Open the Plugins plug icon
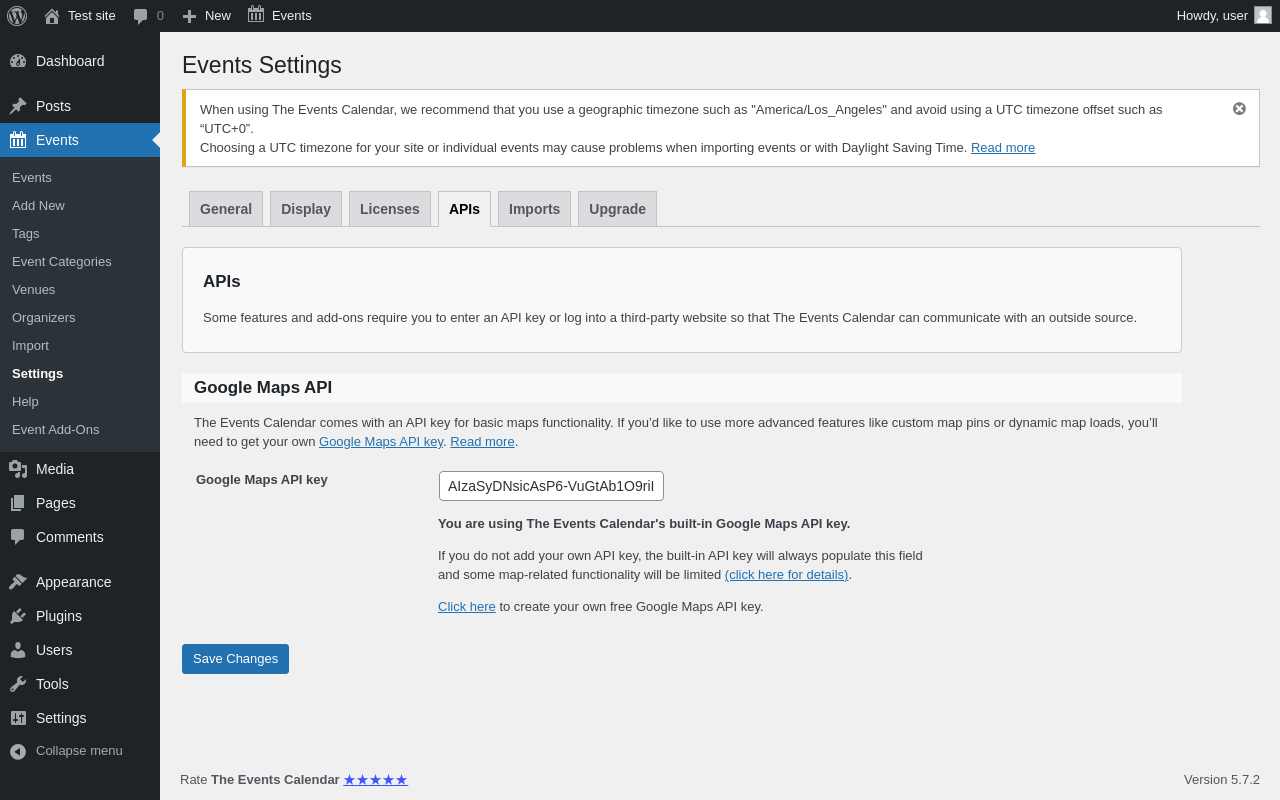This screenshot has height=800, width=1280. pos(18,616)
